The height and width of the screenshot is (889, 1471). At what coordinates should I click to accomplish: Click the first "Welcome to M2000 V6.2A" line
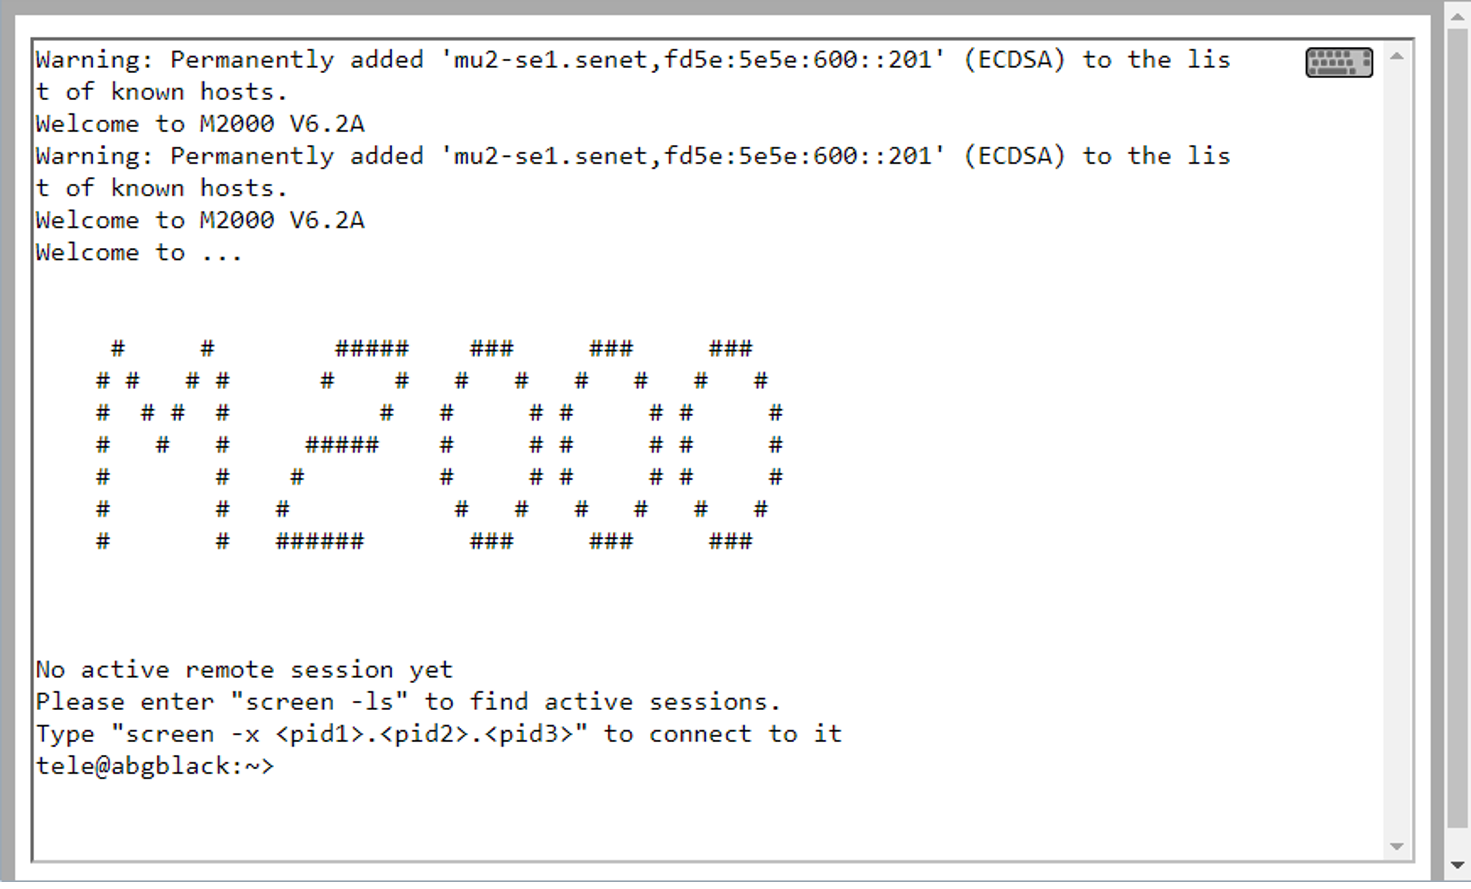pyautogui.click(x=200, y=124)
